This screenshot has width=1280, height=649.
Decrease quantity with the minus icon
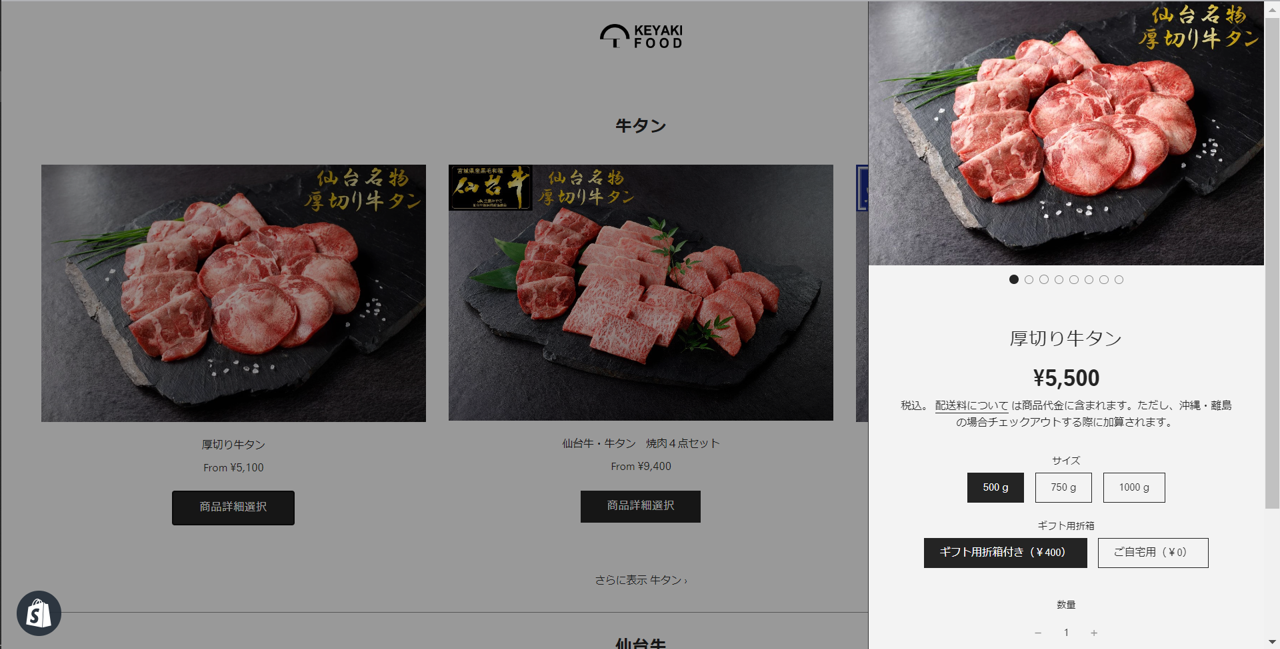tap(1038, 633)
